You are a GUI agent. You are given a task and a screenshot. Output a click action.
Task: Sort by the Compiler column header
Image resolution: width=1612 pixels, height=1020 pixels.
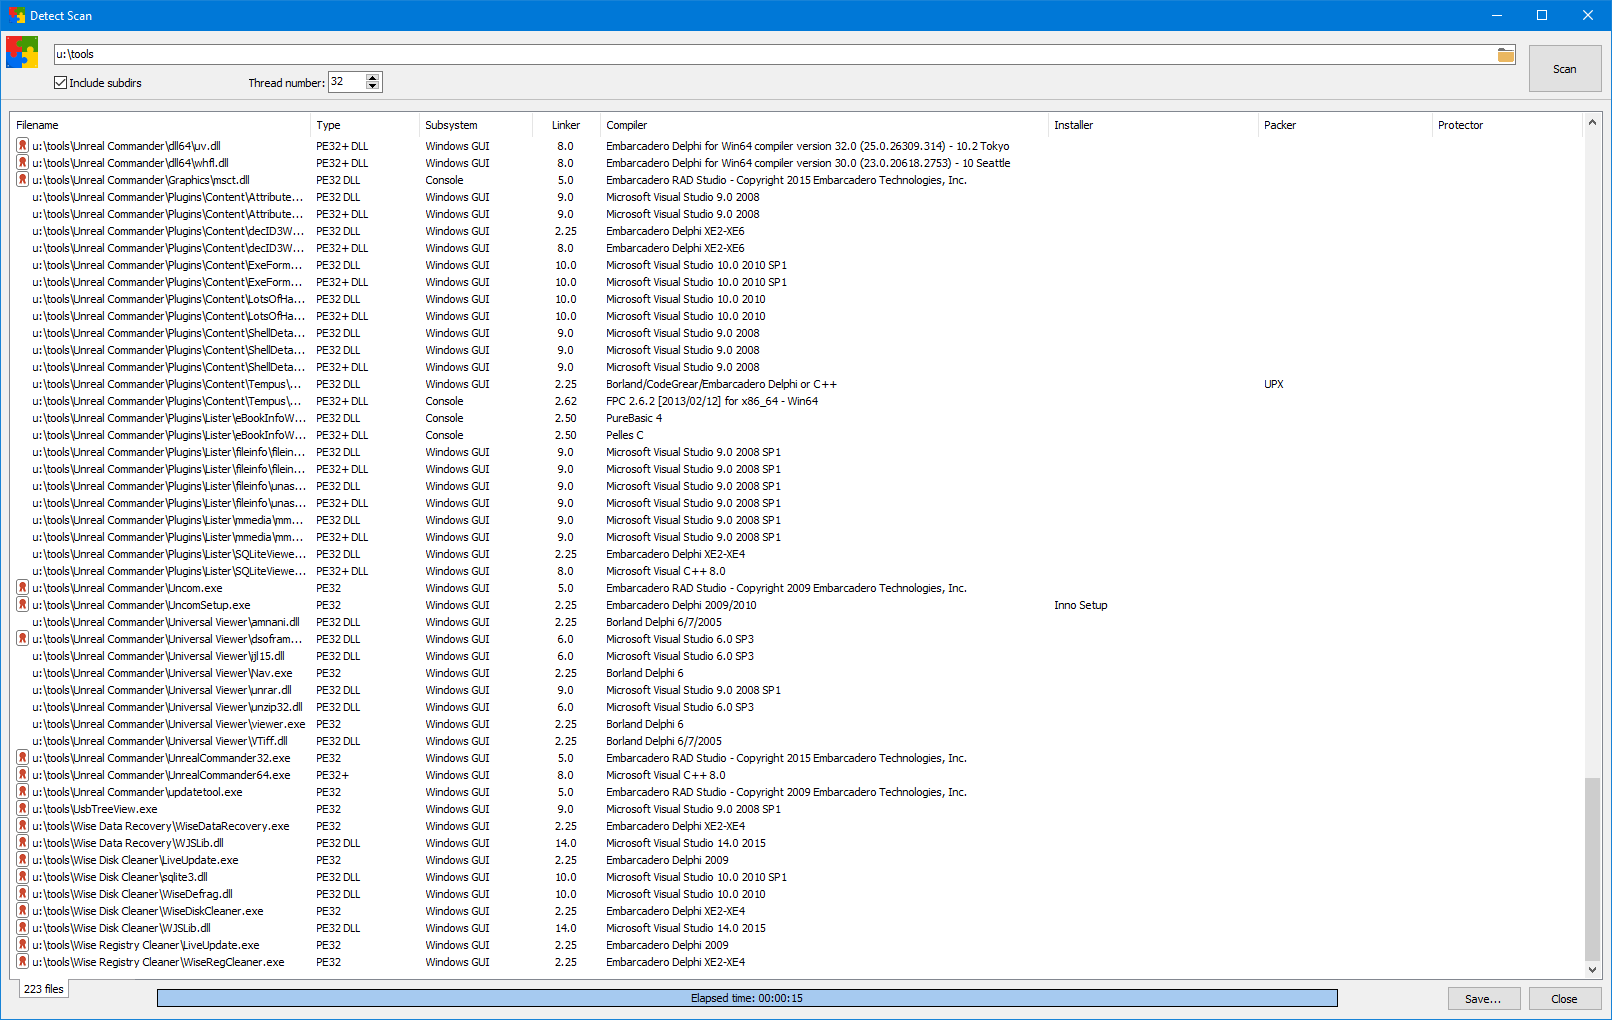click(824, 125)
